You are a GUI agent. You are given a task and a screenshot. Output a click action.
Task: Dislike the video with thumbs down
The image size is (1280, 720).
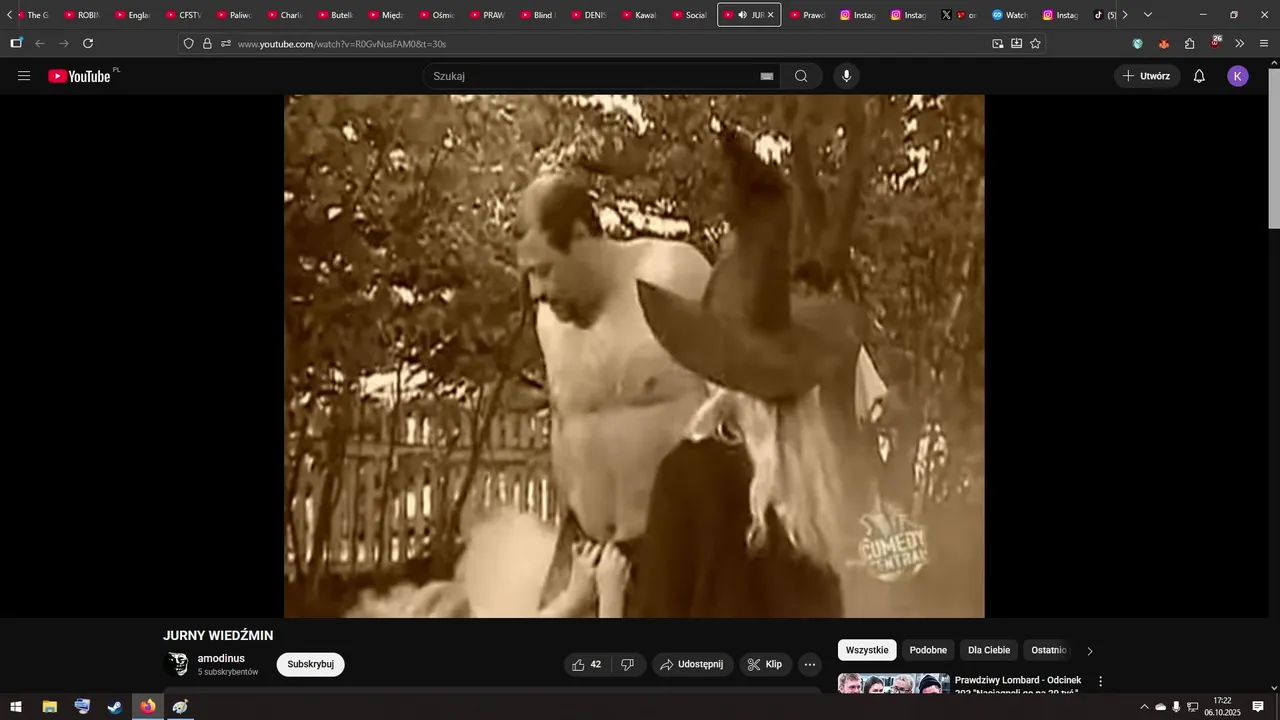(x=628, y=664)
